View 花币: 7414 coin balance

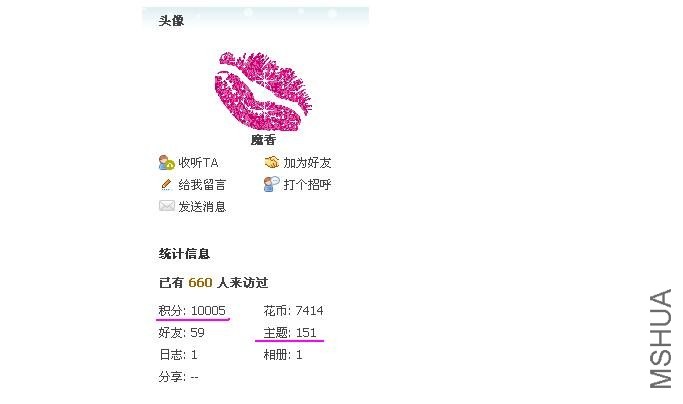[293, 311]
